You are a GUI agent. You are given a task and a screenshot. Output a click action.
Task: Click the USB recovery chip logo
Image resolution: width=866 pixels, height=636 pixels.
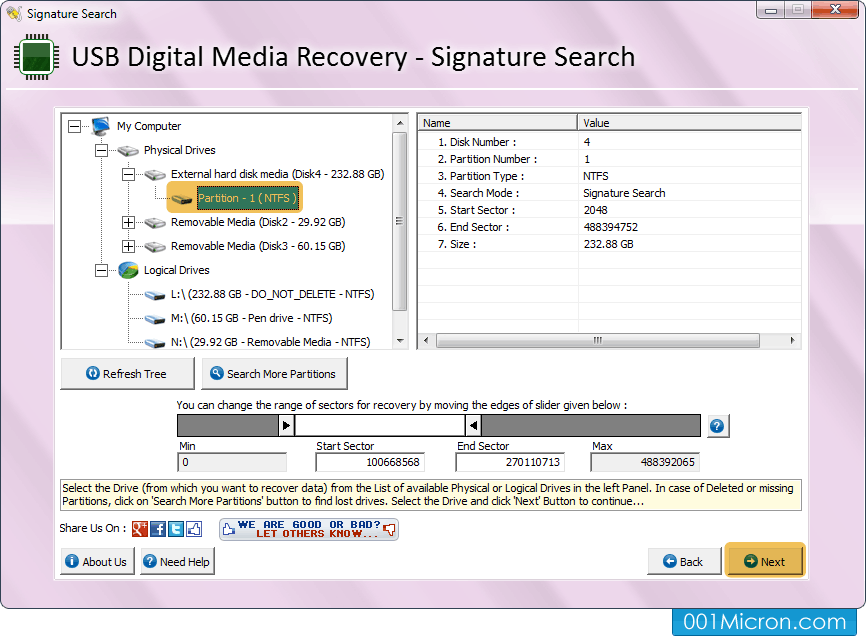coord(36,57)
